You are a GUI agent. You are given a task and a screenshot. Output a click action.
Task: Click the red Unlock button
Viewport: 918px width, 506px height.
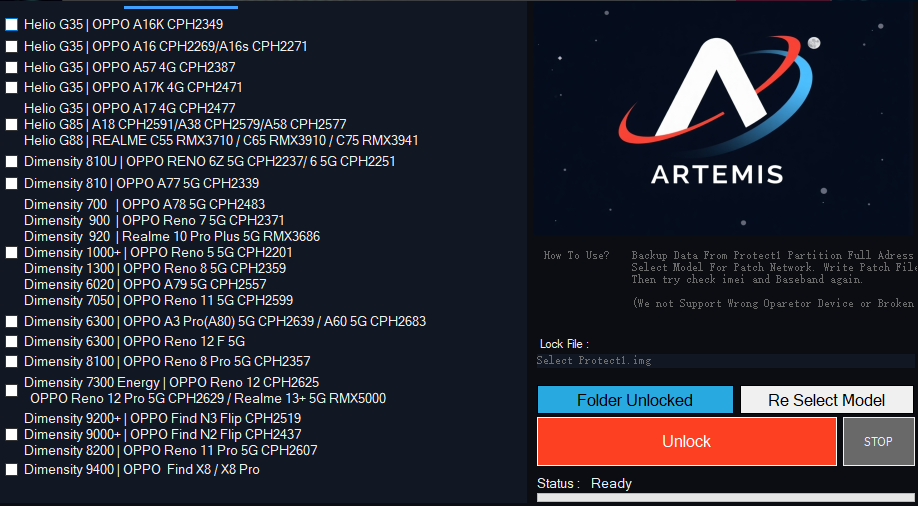pyautogui.click(x=687, y=442)
